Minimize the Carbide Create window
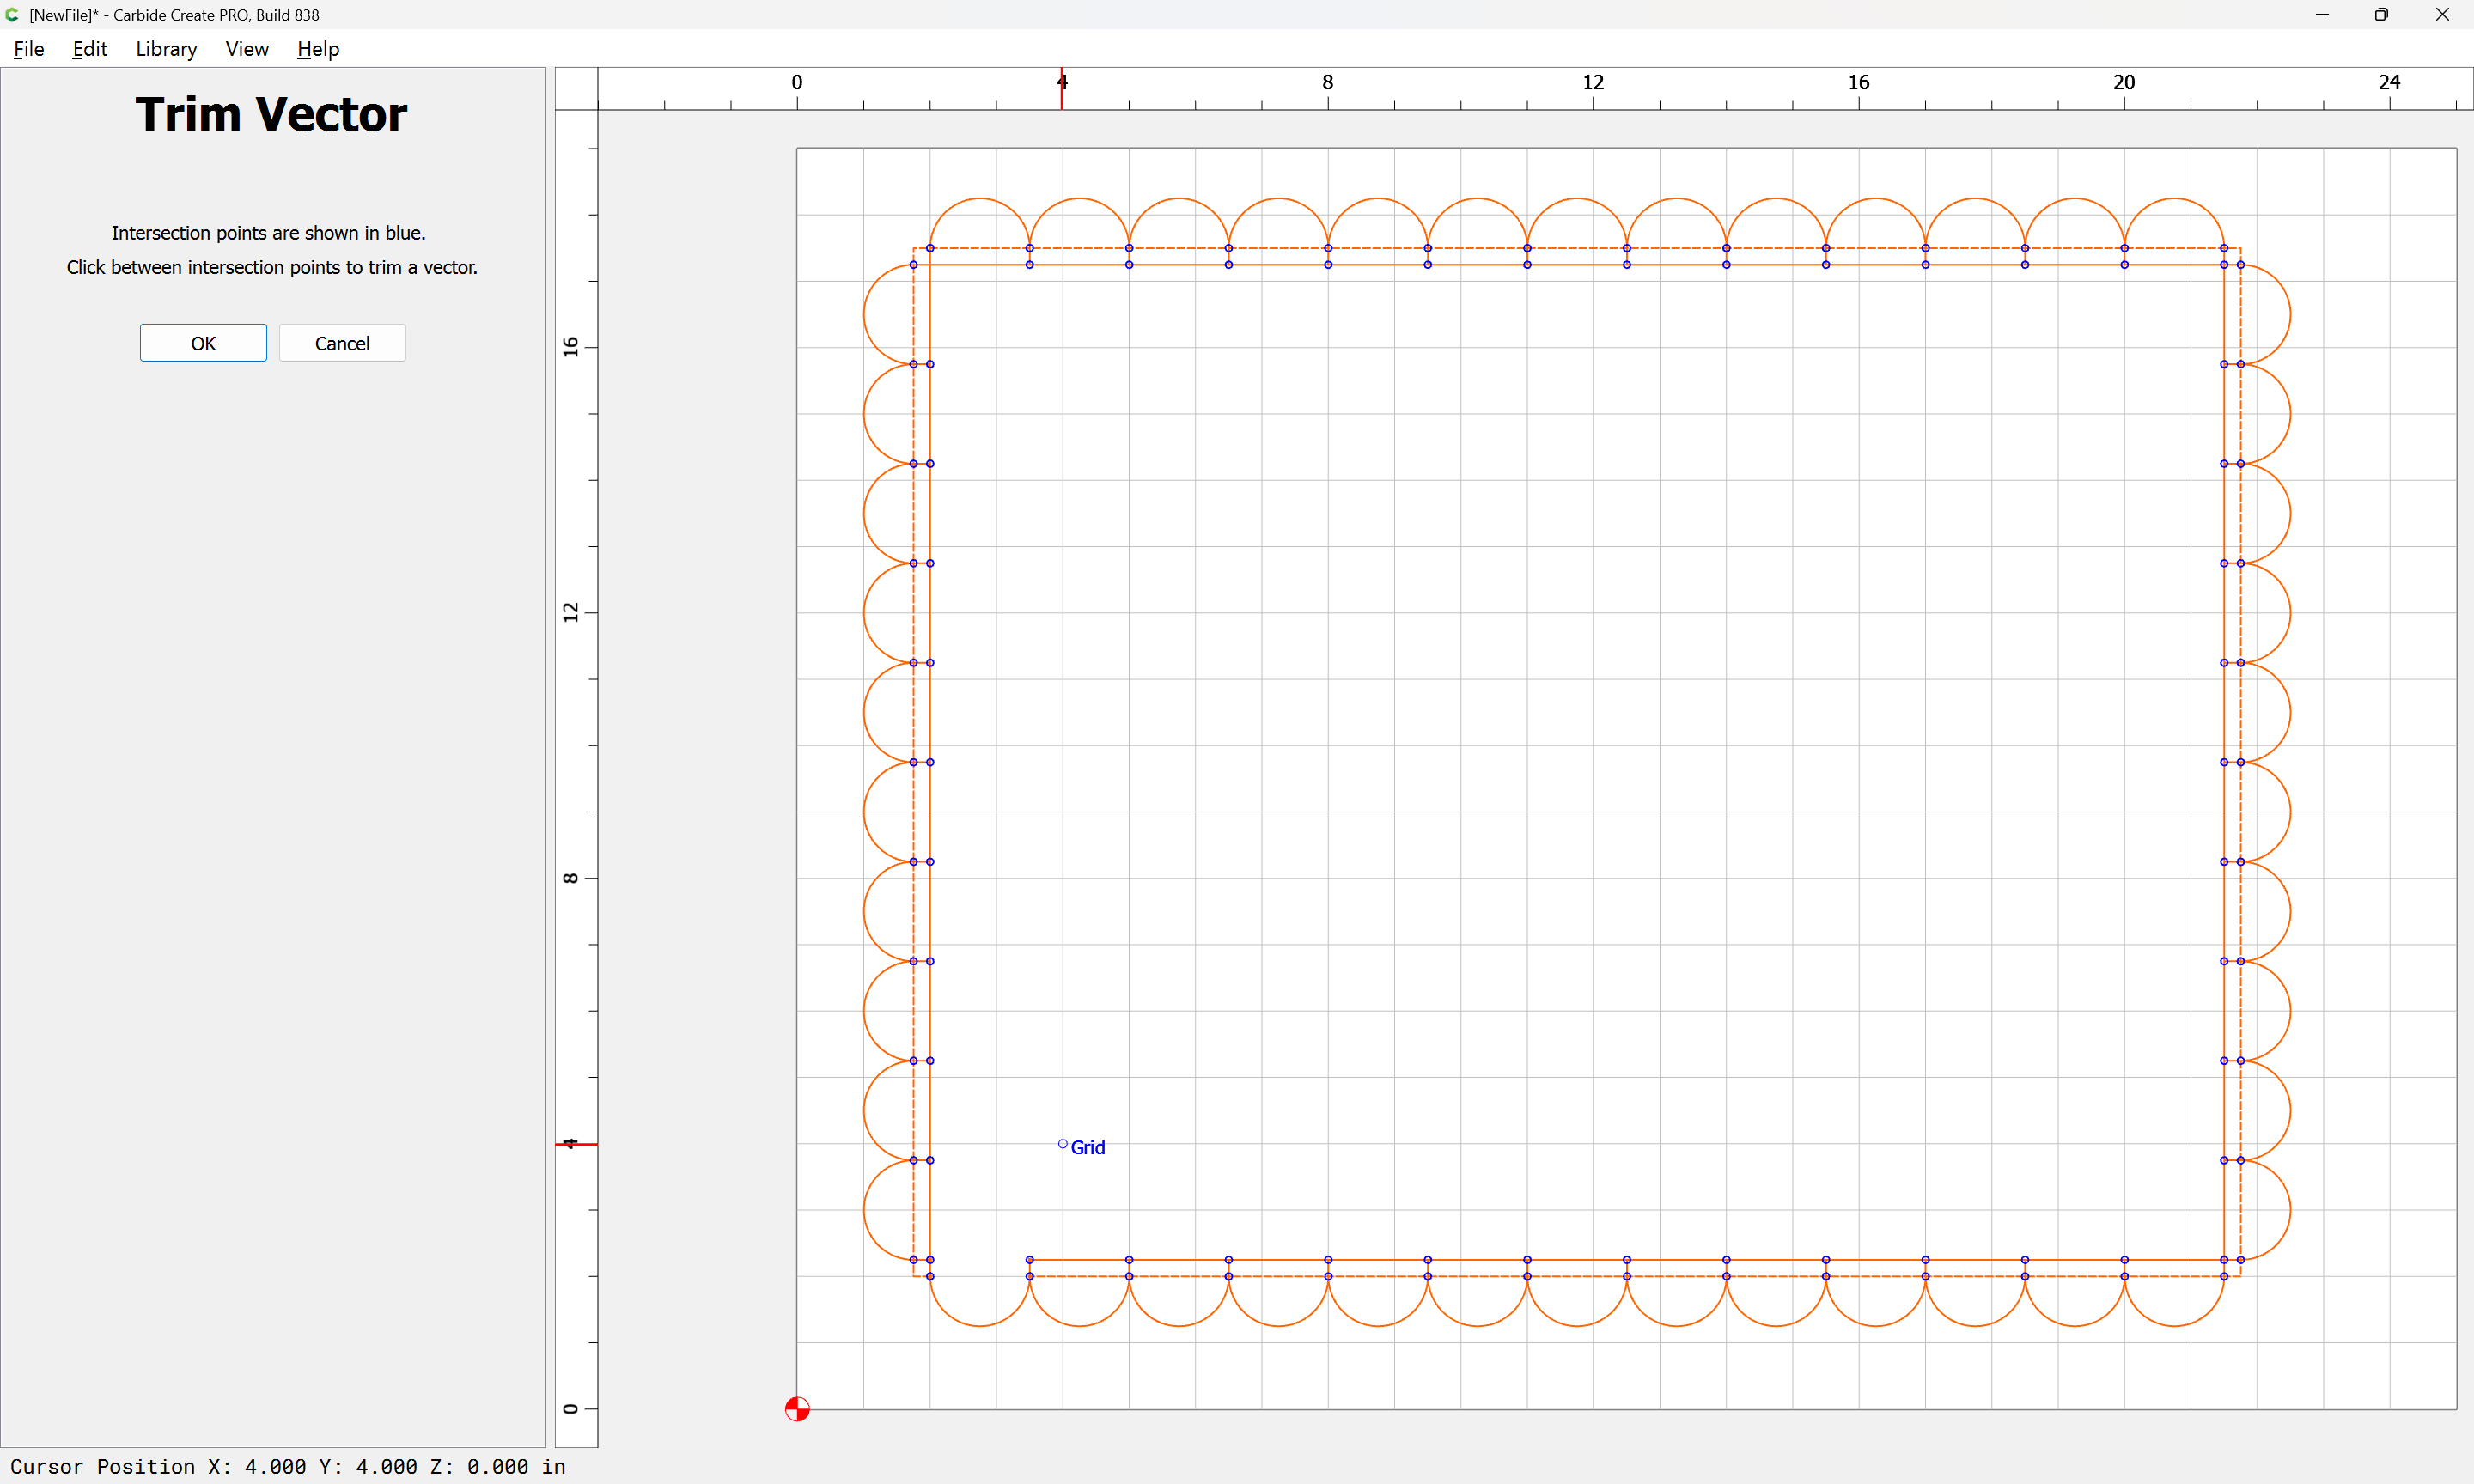 tap(2322, 15)
